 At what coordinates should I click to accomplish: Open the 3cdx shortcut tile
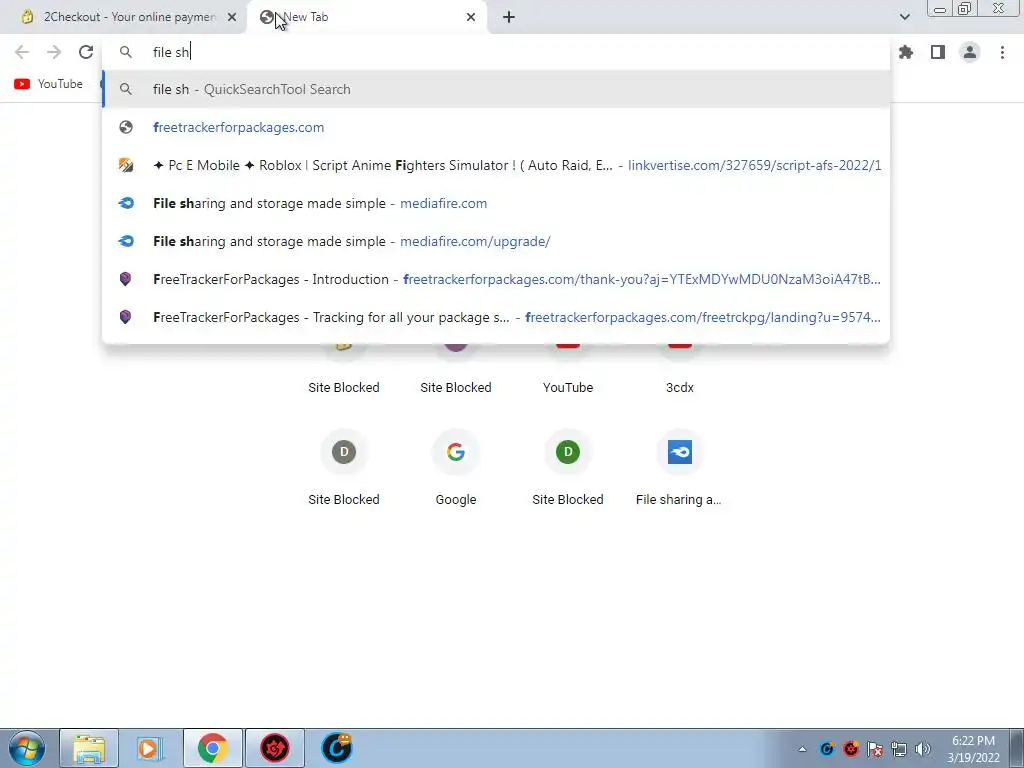click(x=679, y=370)
